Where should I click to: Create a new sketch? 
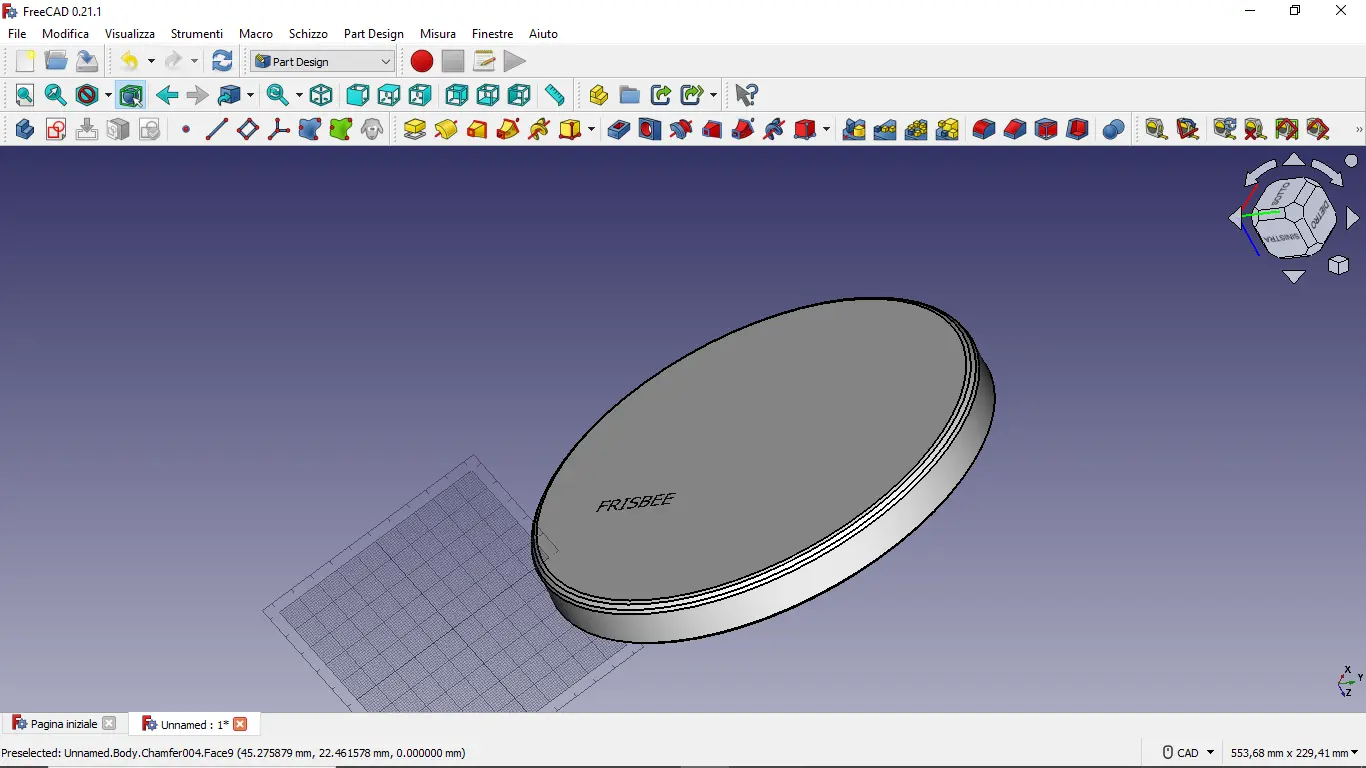pos(56,129)
